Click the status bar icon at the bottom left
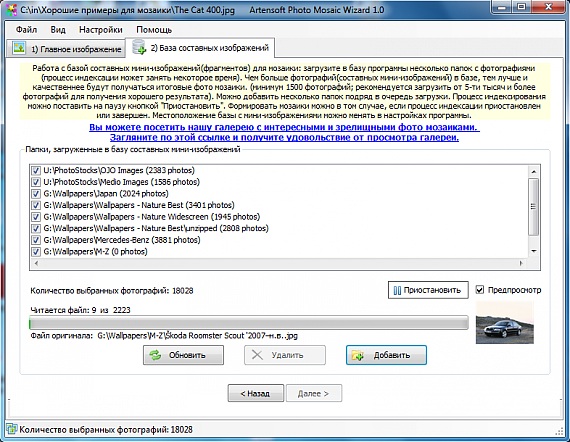Image resolution: width=570 pixels, height=442 pixels. click(x=12, y=429)
